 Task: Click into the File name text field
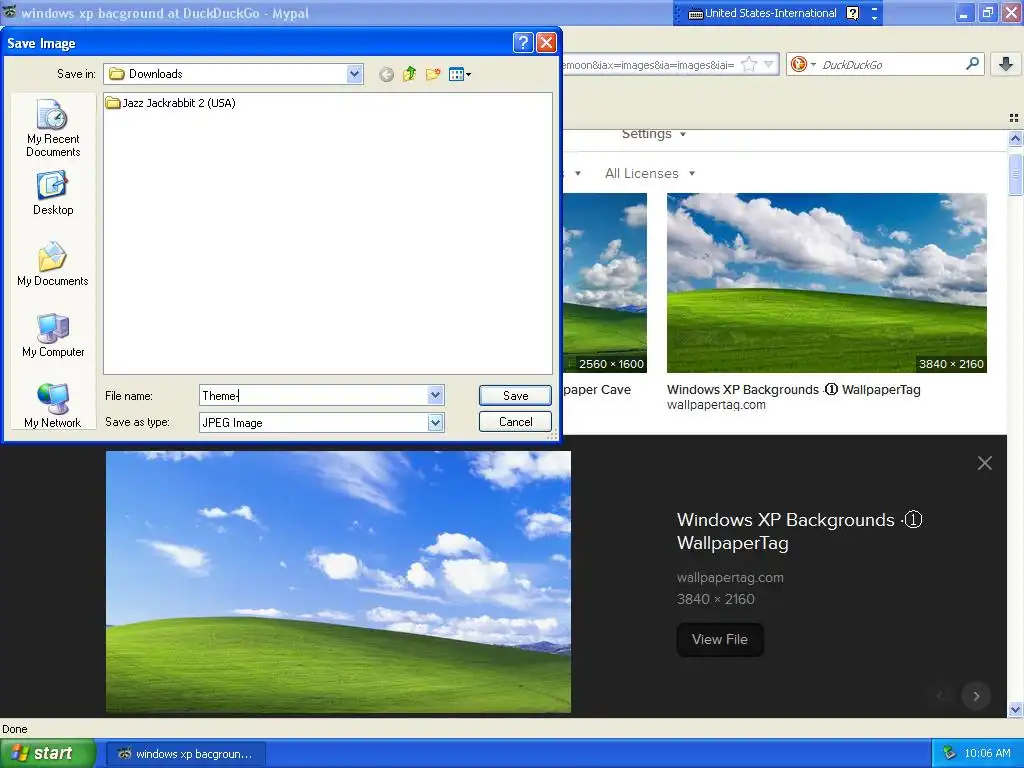(313, 395)
